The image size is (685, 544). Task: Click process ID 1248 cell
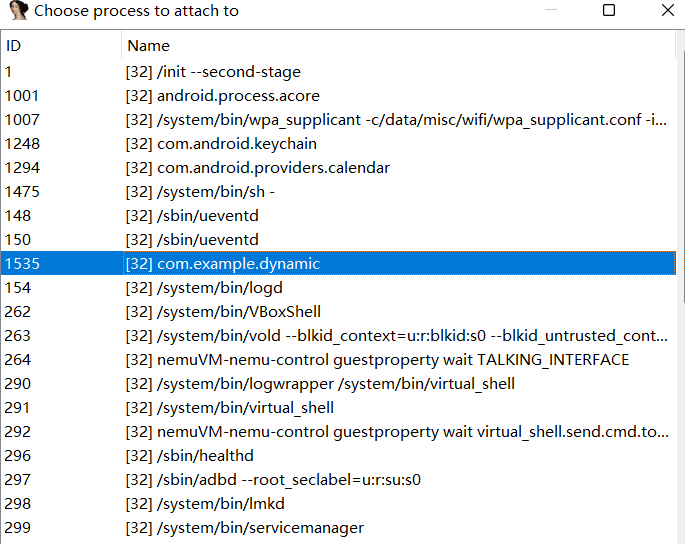[x=22, y=144]
